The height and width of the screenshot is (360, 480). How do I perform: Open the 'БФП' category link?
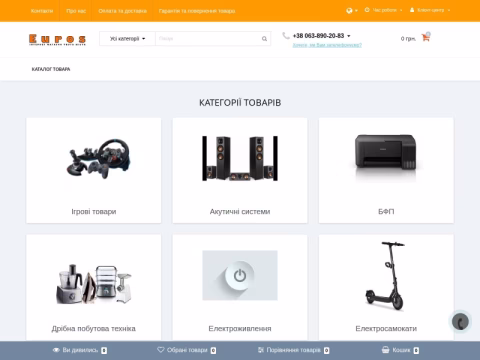pos(386,212)
